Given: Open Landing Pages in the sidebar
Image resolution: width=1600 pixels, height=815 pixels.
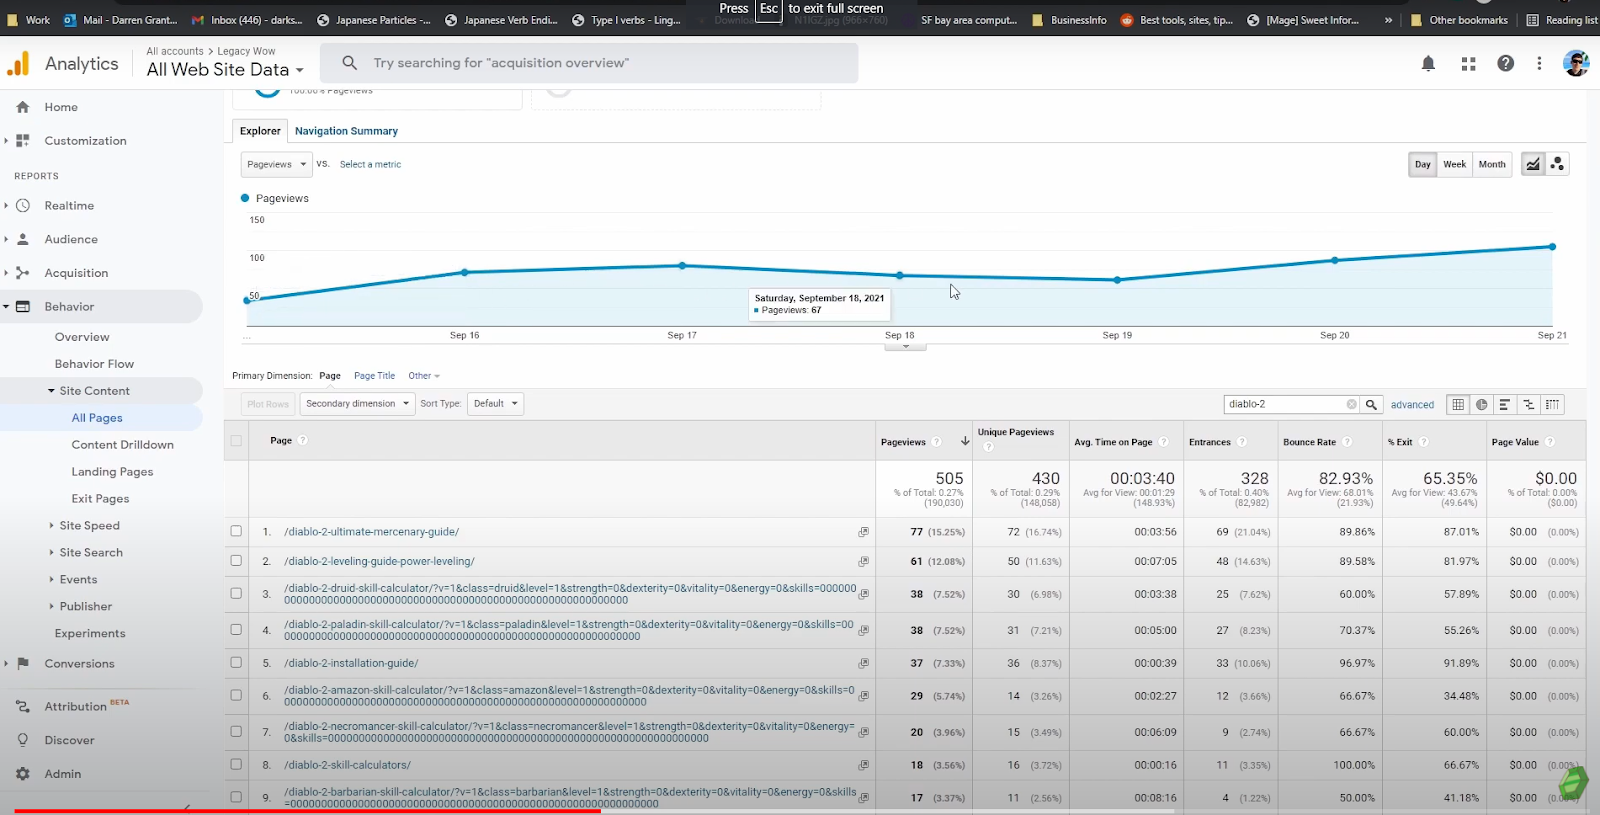Looking at the screenshot, I should pos(112,472).
